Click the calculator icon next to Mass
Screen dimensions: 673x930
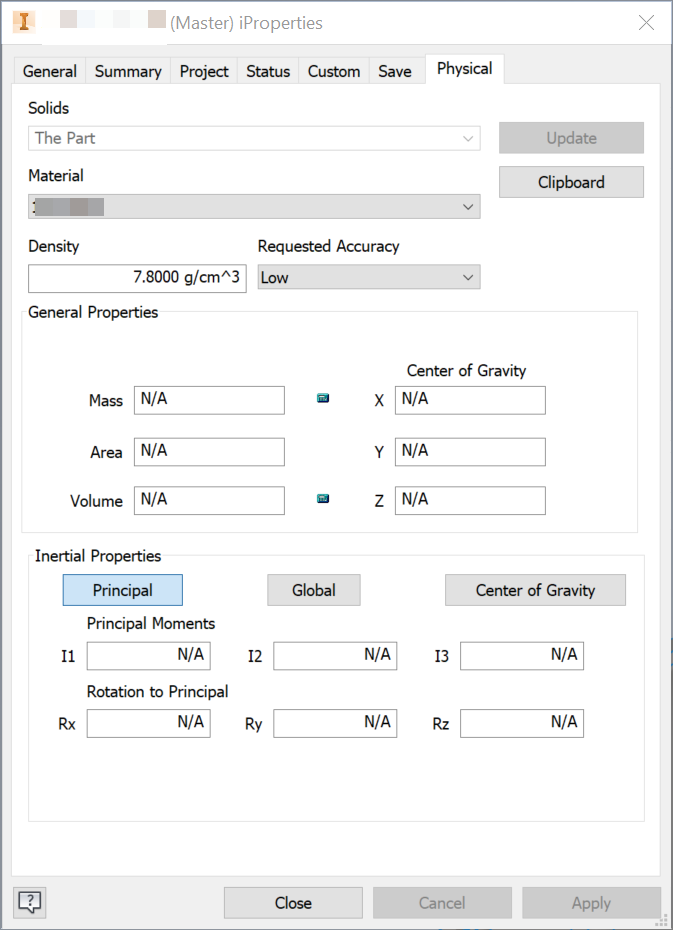322,397
